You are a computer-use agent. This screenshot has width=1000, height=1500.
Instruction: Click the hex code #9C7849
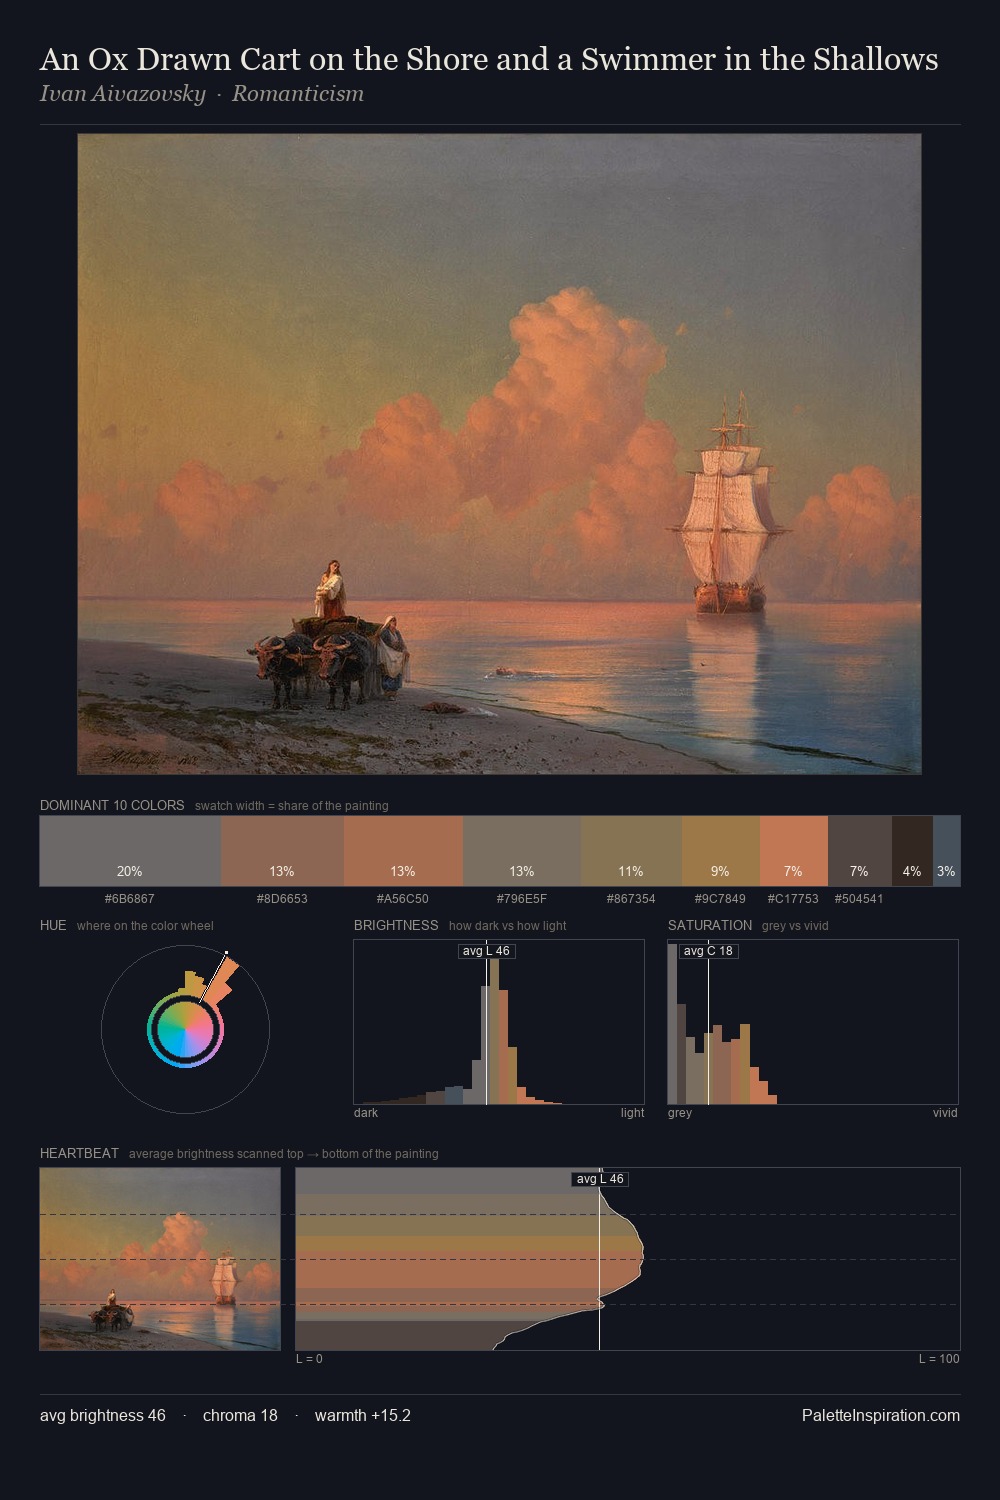pyautogui.click(x=720, y=899)
